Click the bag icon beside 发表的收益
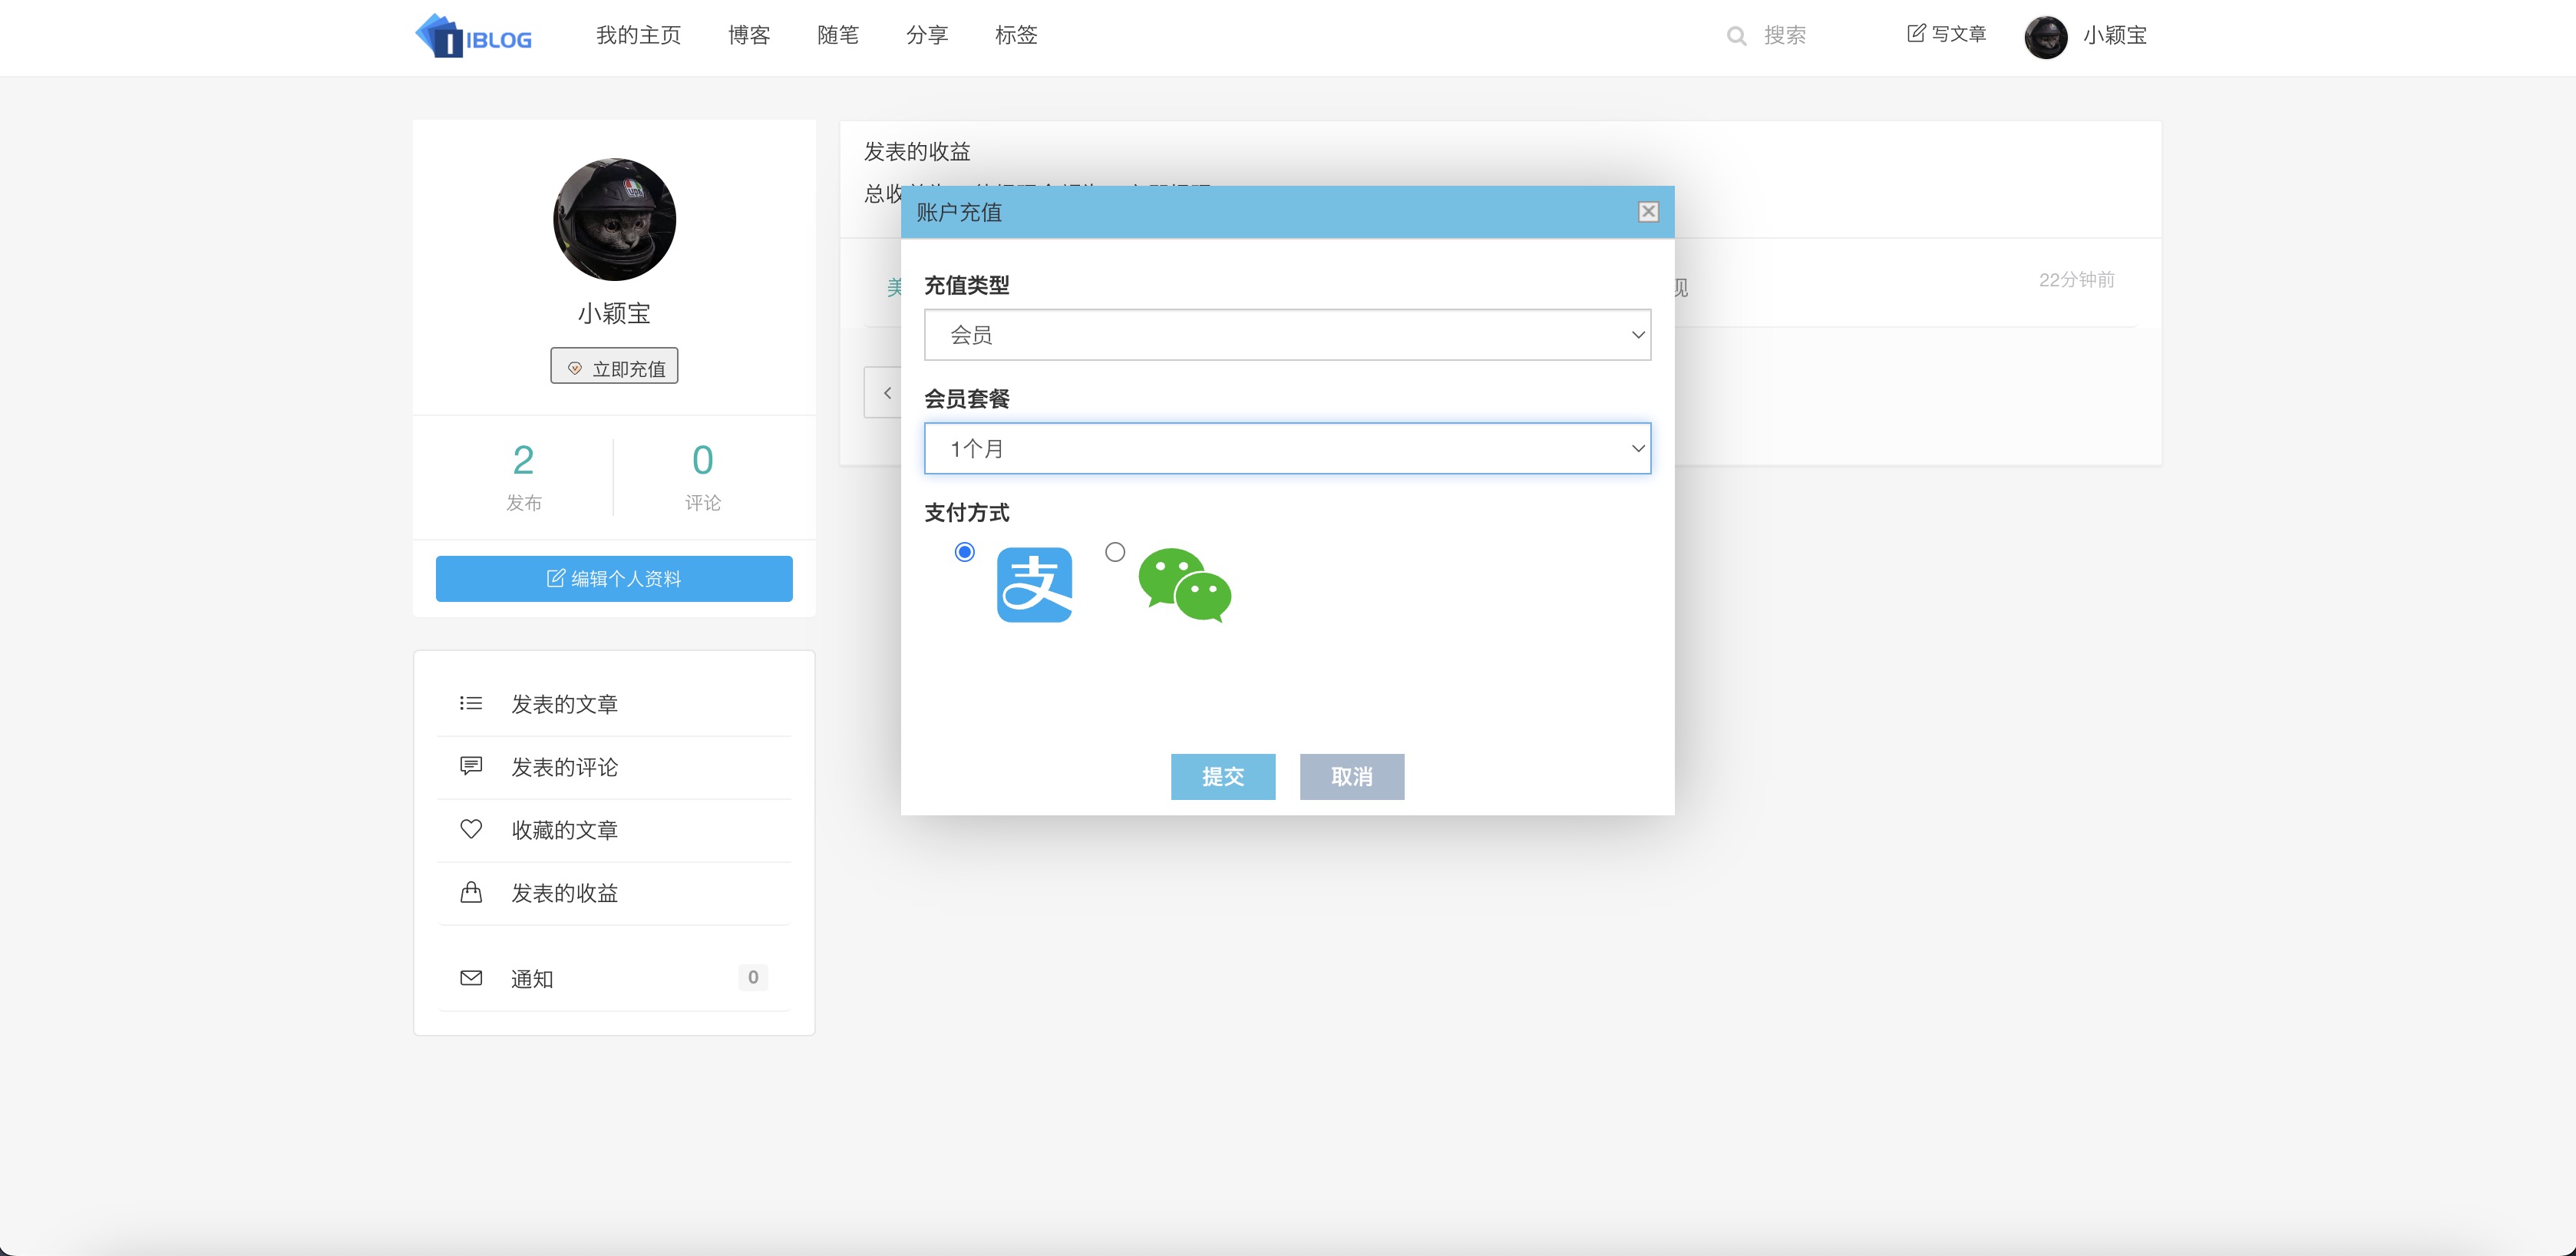2576x1256 pixels. click(470, 893)
